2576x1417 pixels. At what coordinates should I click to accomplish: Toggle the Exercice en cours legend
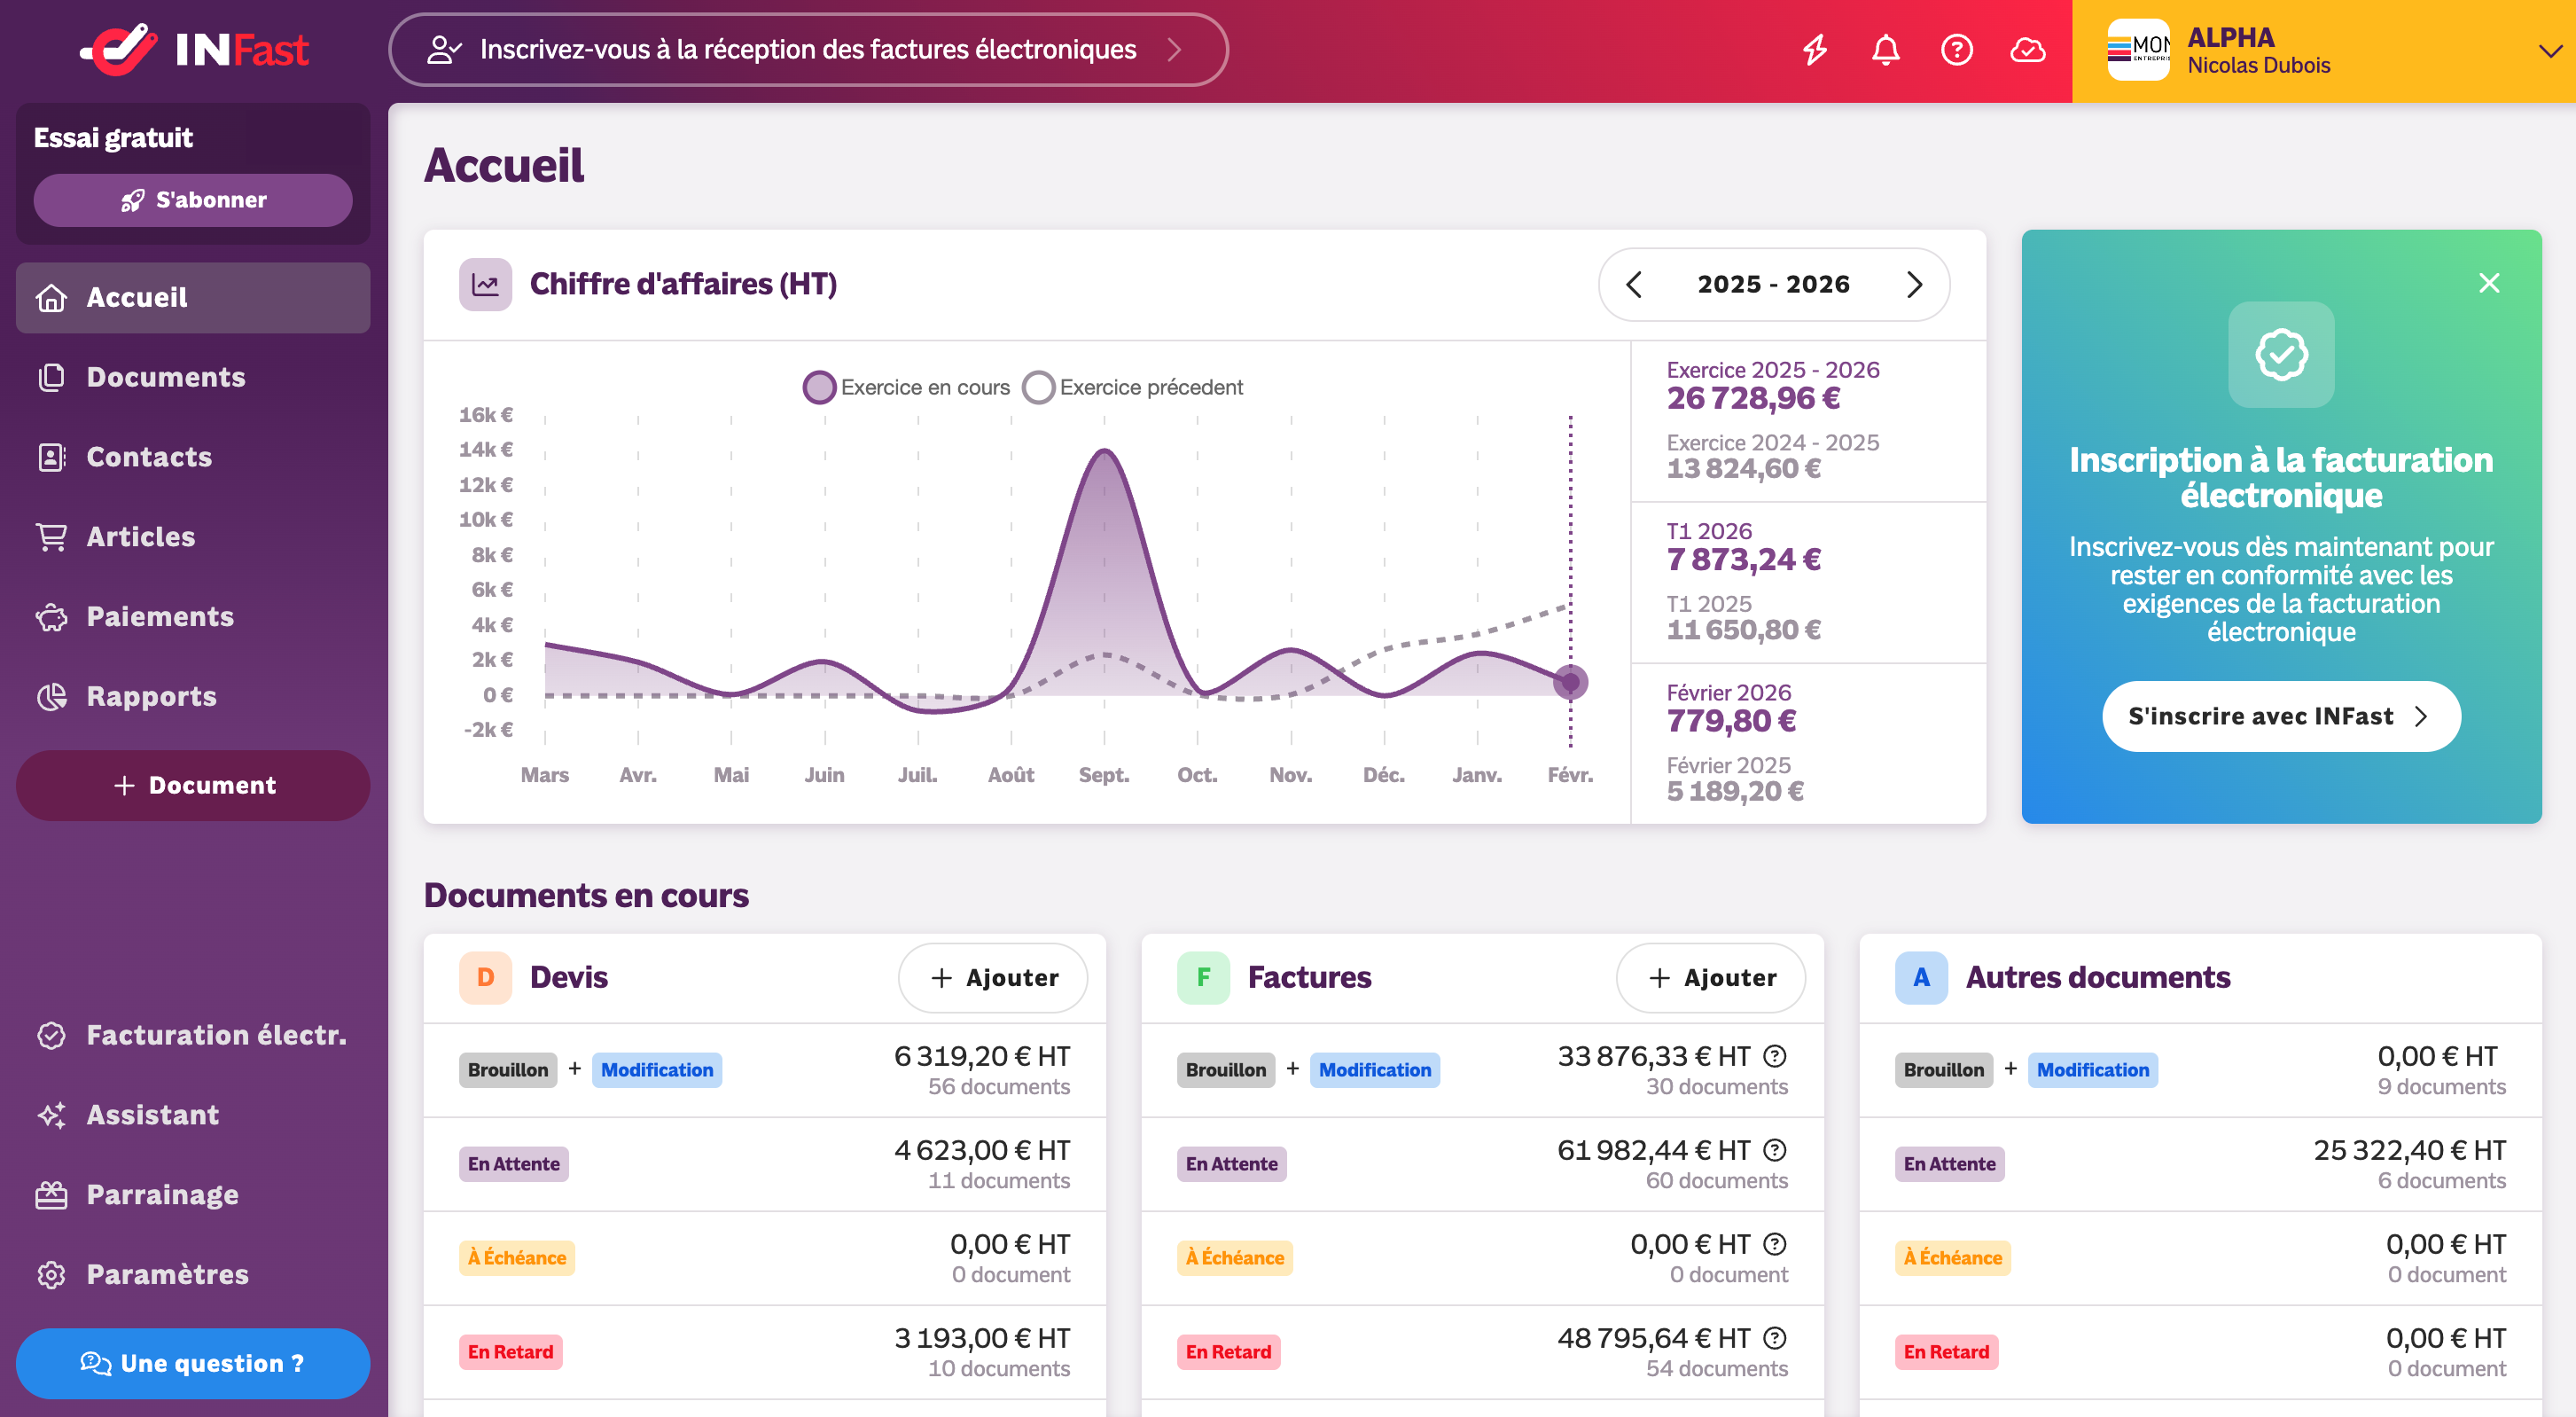[x=907, y=388]
